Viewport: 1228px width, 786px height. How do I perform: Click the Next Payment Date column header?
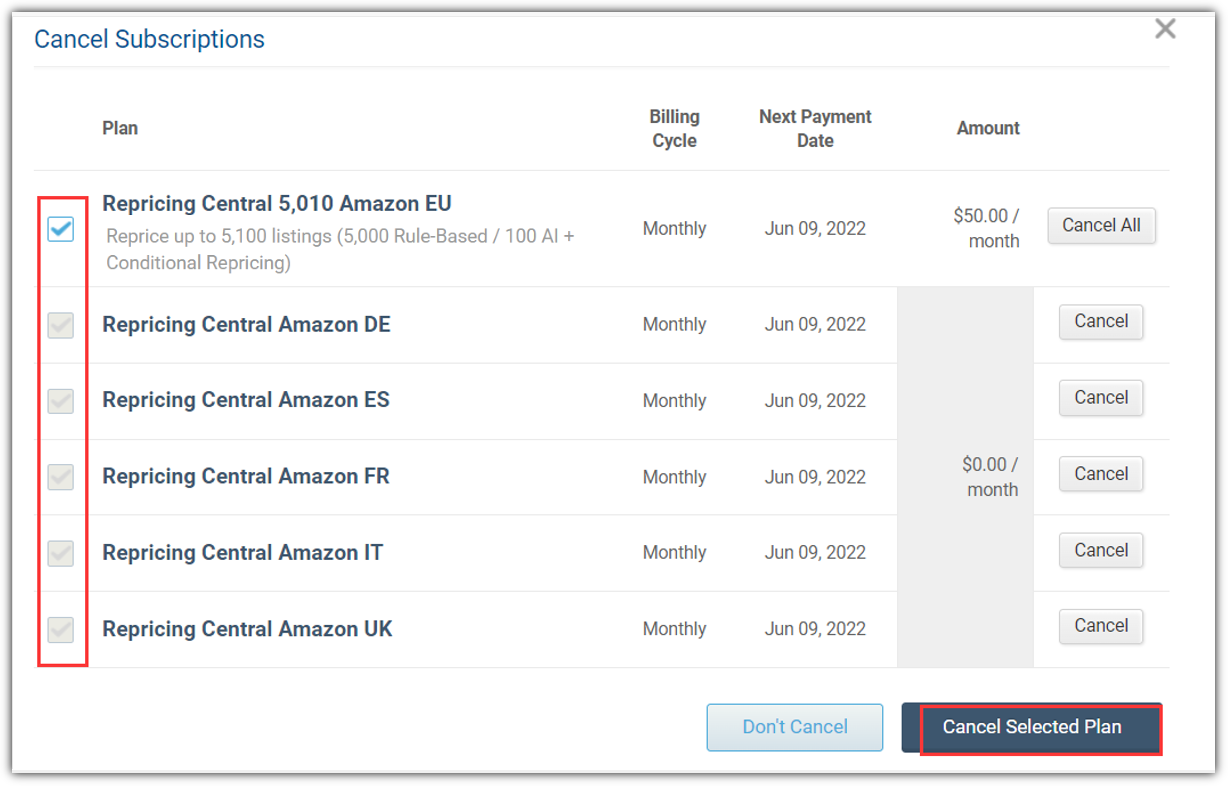815,129
